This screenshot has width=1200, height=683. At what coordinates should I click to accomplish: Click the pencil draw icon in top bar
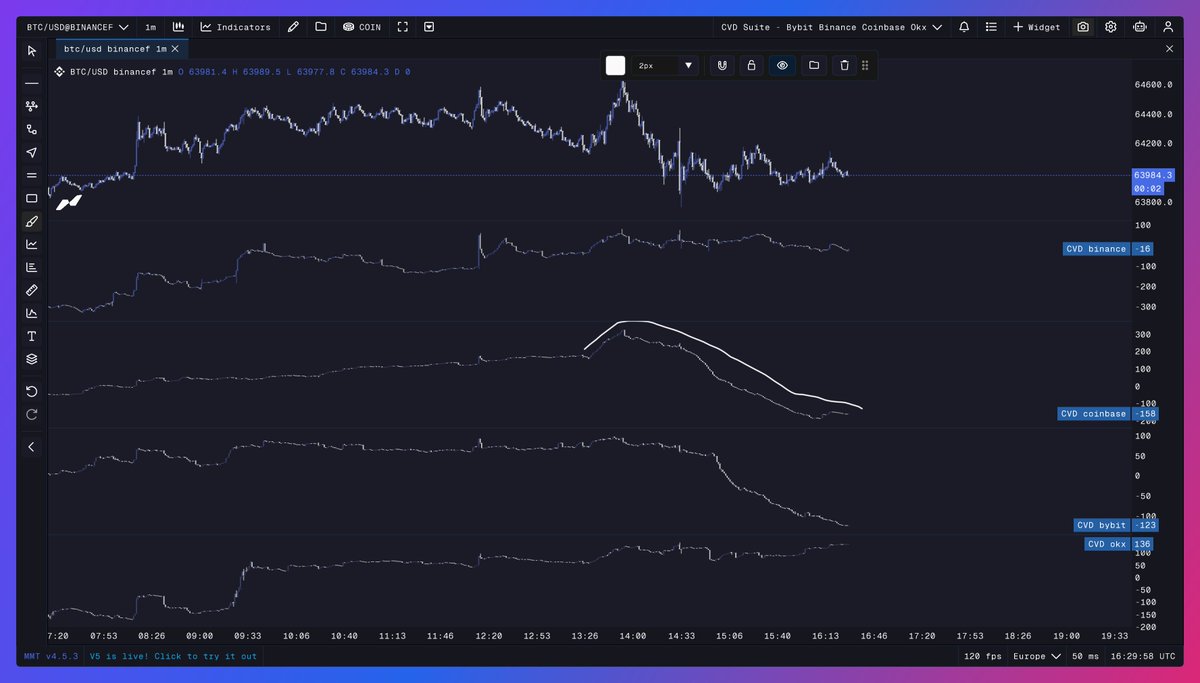click(x=293, y=27)
